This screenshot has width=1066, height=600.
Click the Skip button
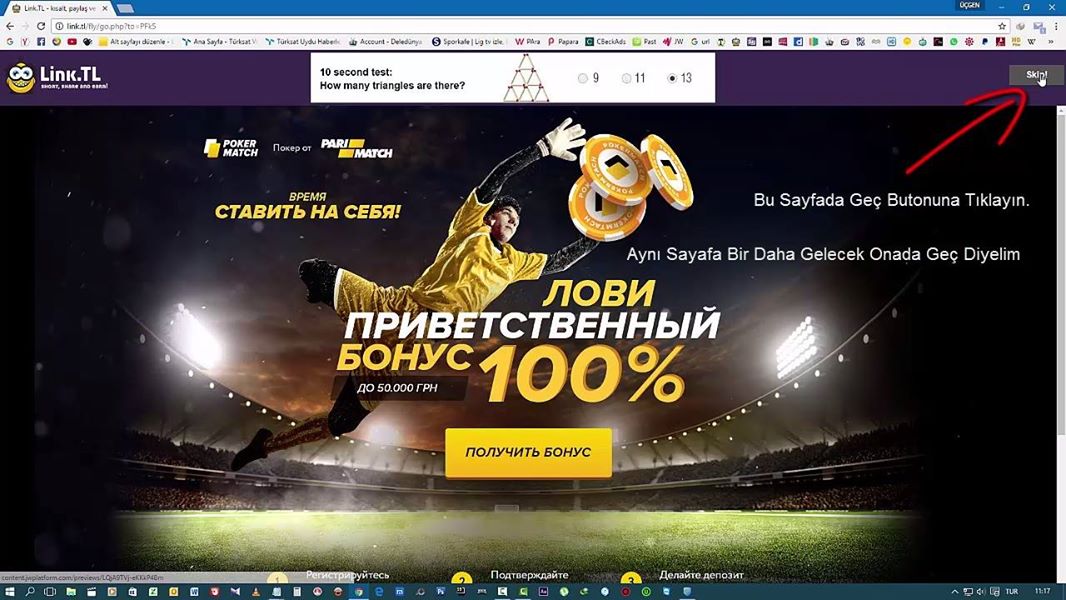[x=1035, y=75]
